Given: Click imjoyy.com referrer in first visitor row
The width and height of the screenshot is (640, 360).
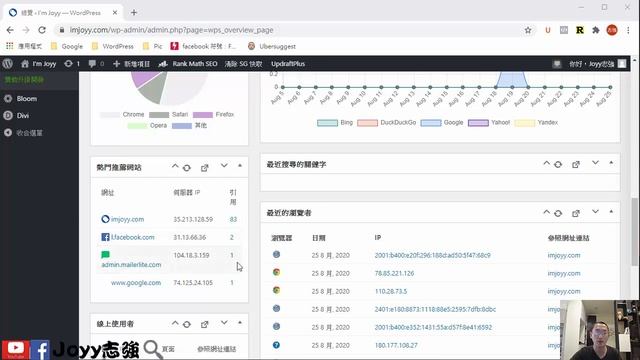Looking at the screenshot, I should pos(564,256).
